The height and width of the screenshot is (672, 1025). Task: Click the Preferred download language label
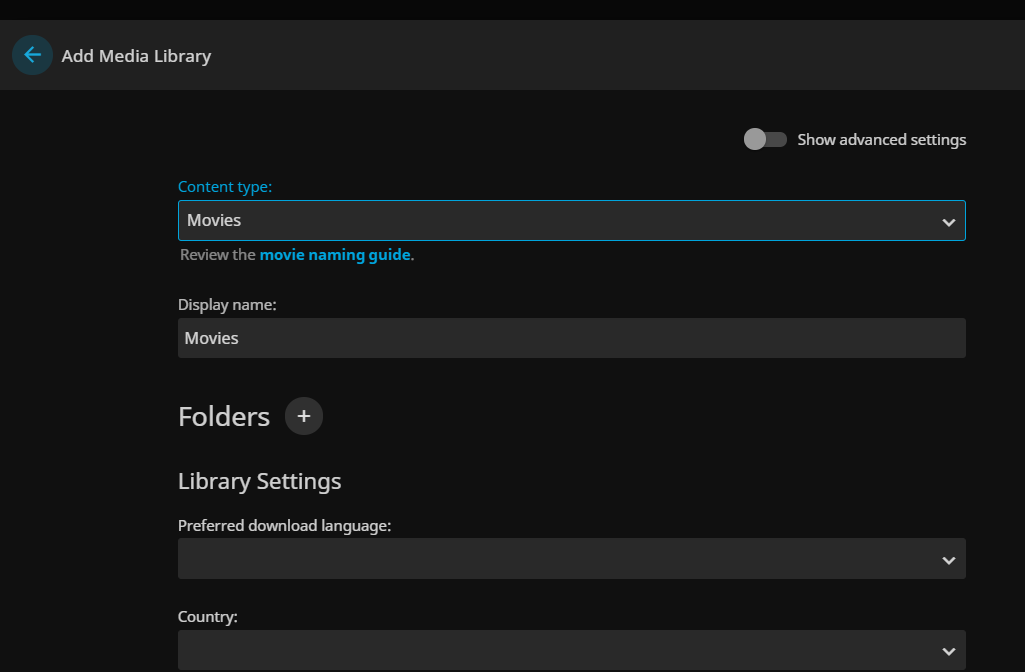[x=284, y=526]
